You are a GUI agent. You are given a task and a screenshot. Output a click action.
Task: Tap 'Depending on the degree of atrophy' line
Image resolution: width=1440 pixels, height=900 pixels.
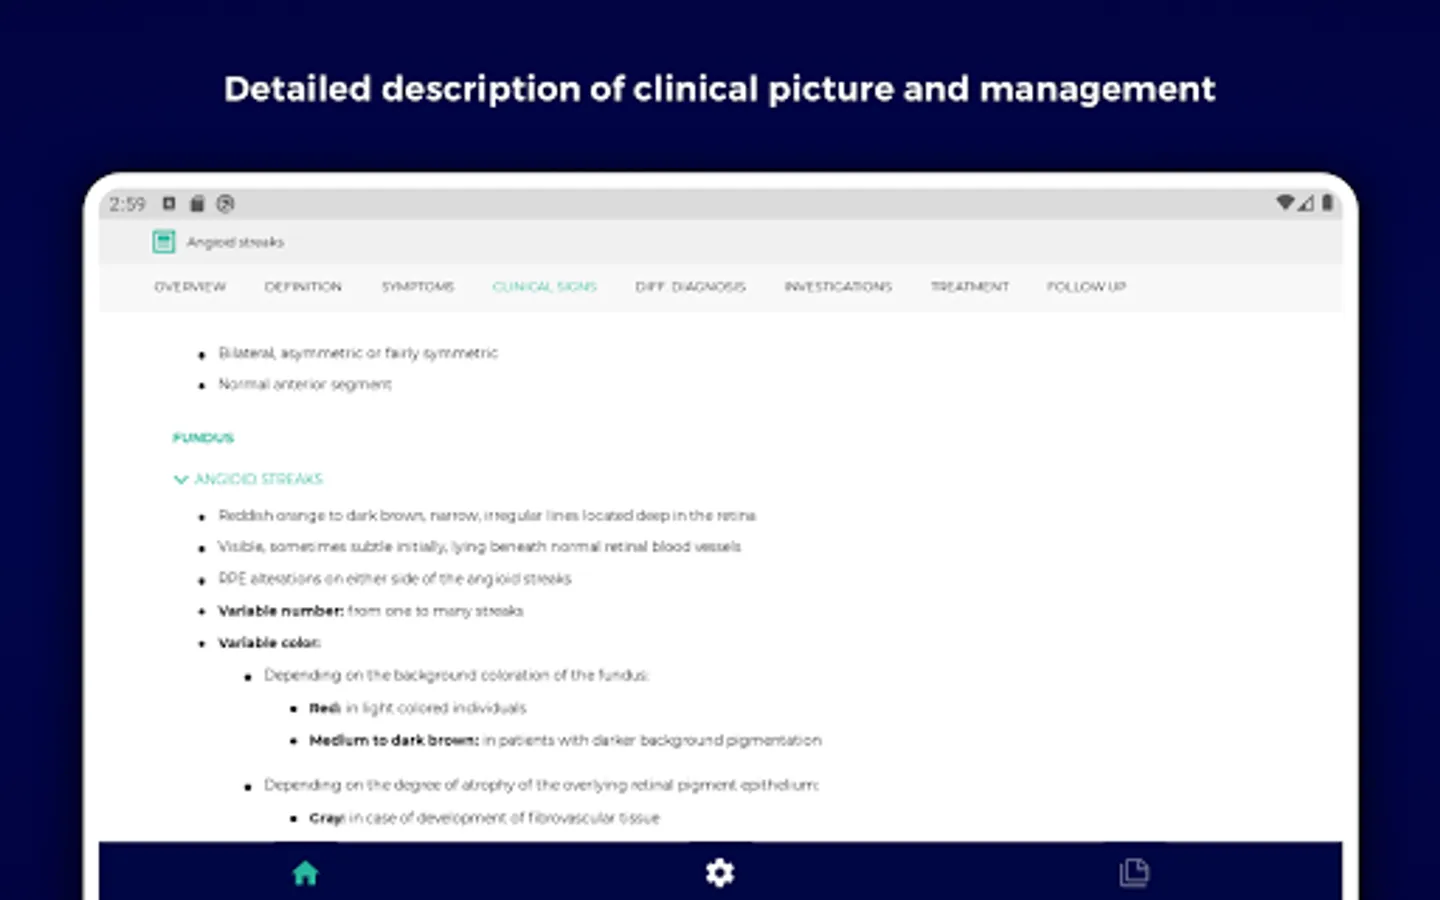tap(541, 786)
